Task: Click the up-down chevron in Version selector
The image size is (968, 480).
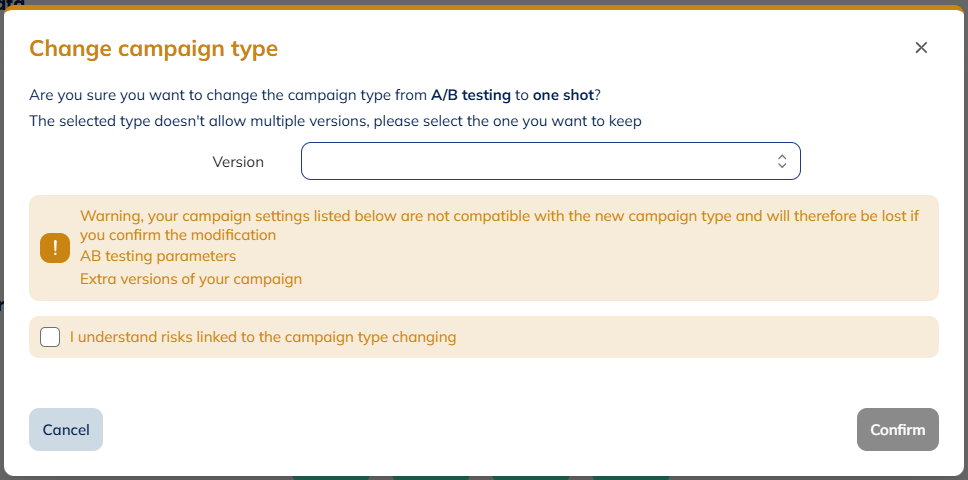Action: tap(782, 161)
